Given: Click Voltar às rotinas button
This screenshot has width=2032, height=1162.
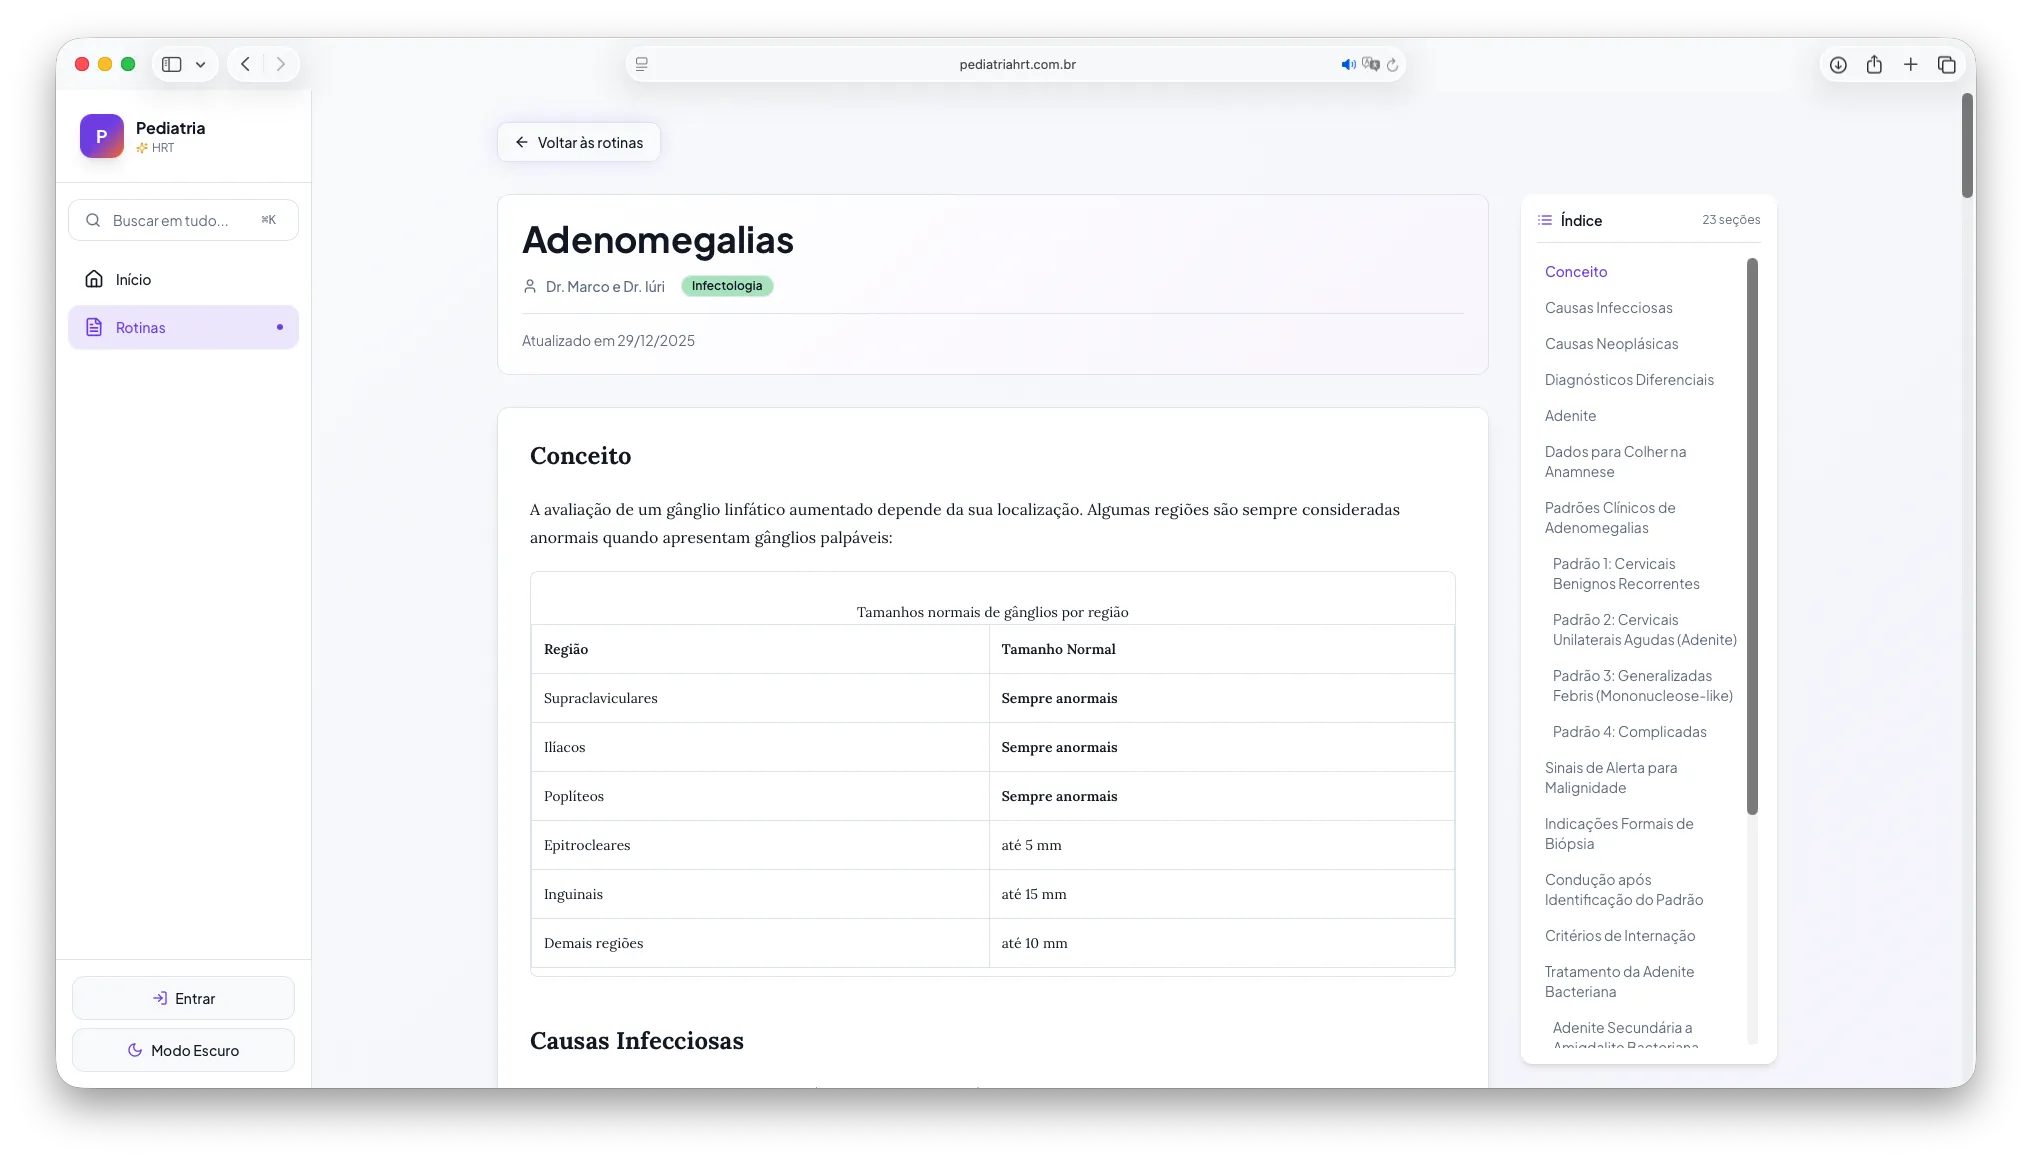Looking at the screenshot, I should [579, 142].
